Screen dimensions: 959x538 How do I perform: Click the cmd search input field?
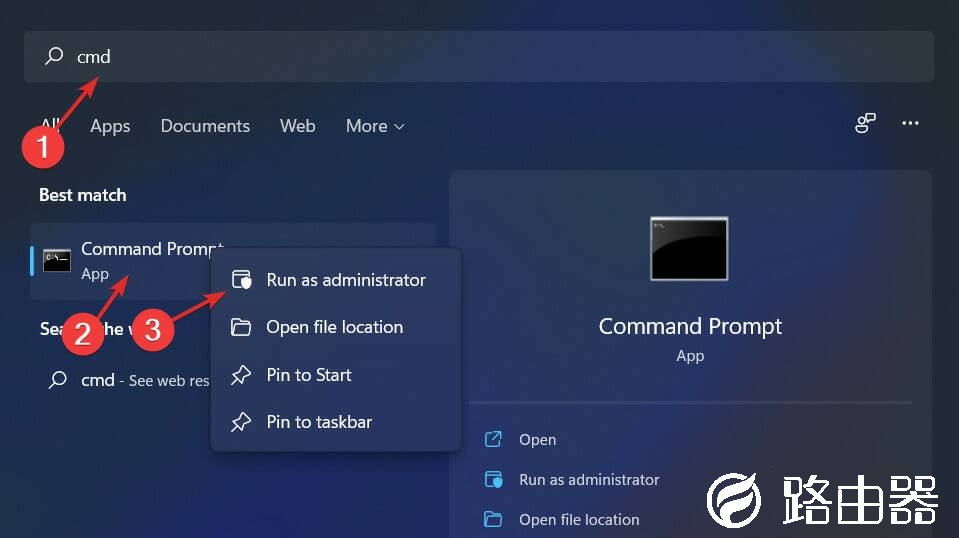[x=480, y=57]
